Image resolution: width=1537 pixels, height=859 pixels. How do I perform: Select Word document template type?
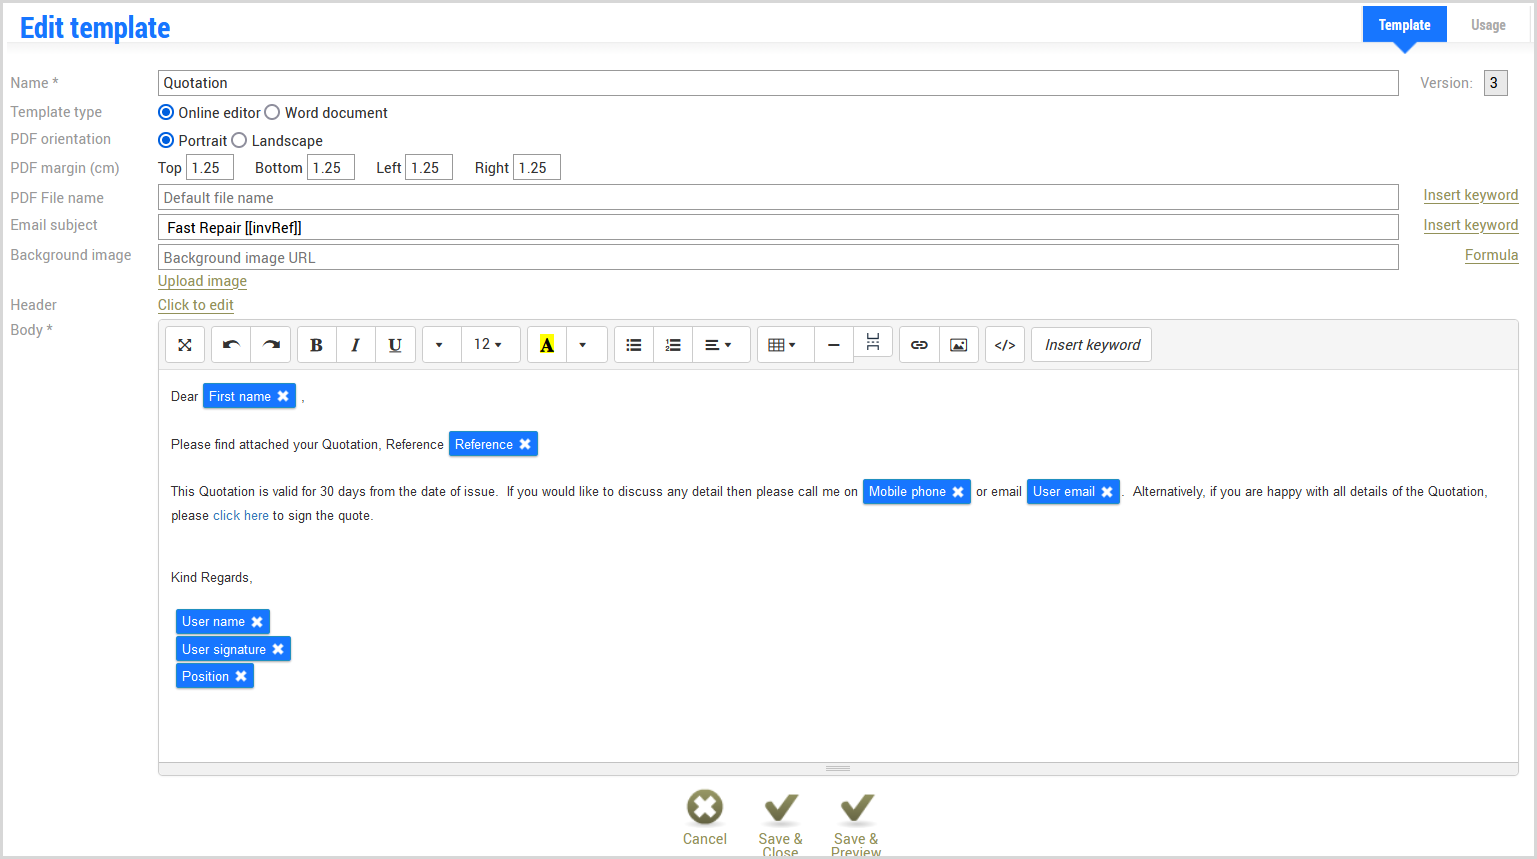pos(272,112)
